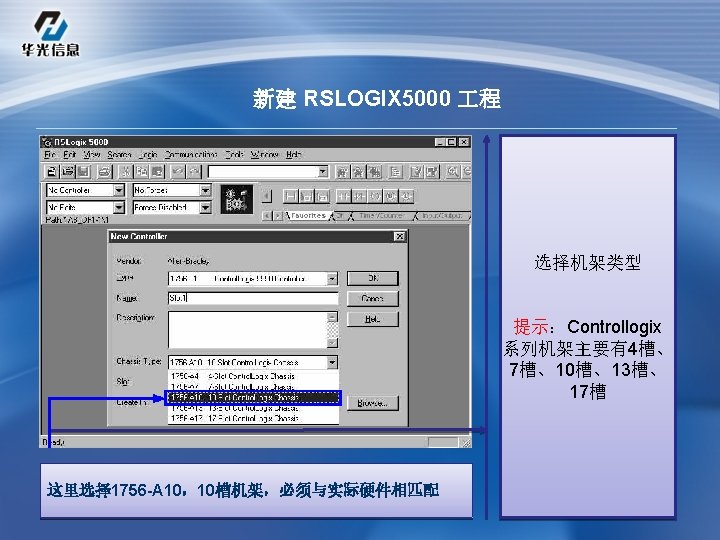The image size is (720, 540).
Task: Open the Window menu
Action: pyautogui.click(x=265, y=154)
